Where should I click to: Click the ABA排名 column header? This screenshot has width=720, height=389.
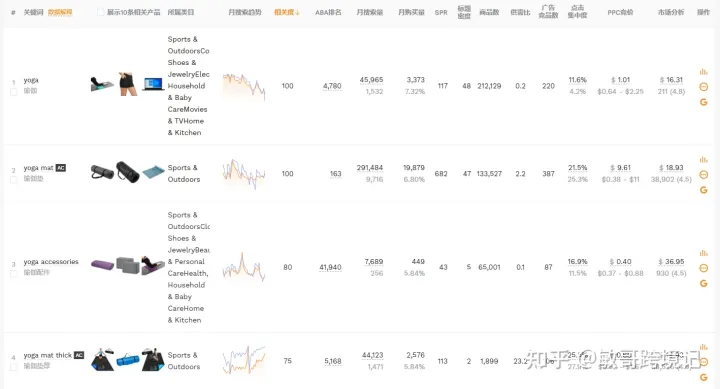[x=328, y=12]
